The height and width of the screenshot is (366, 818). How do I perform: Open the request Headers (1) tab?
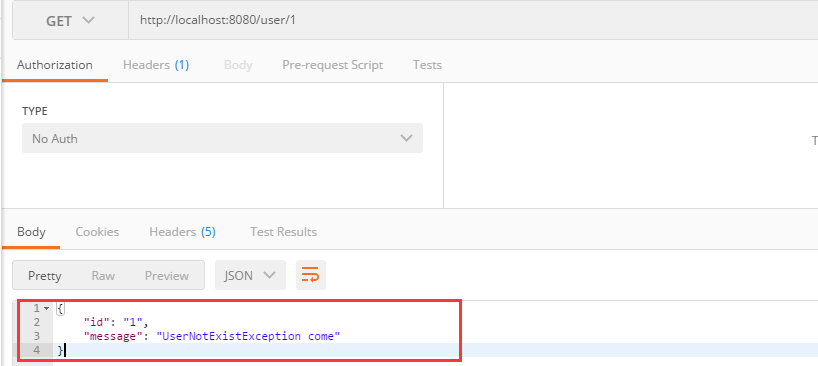coord(156,65)
